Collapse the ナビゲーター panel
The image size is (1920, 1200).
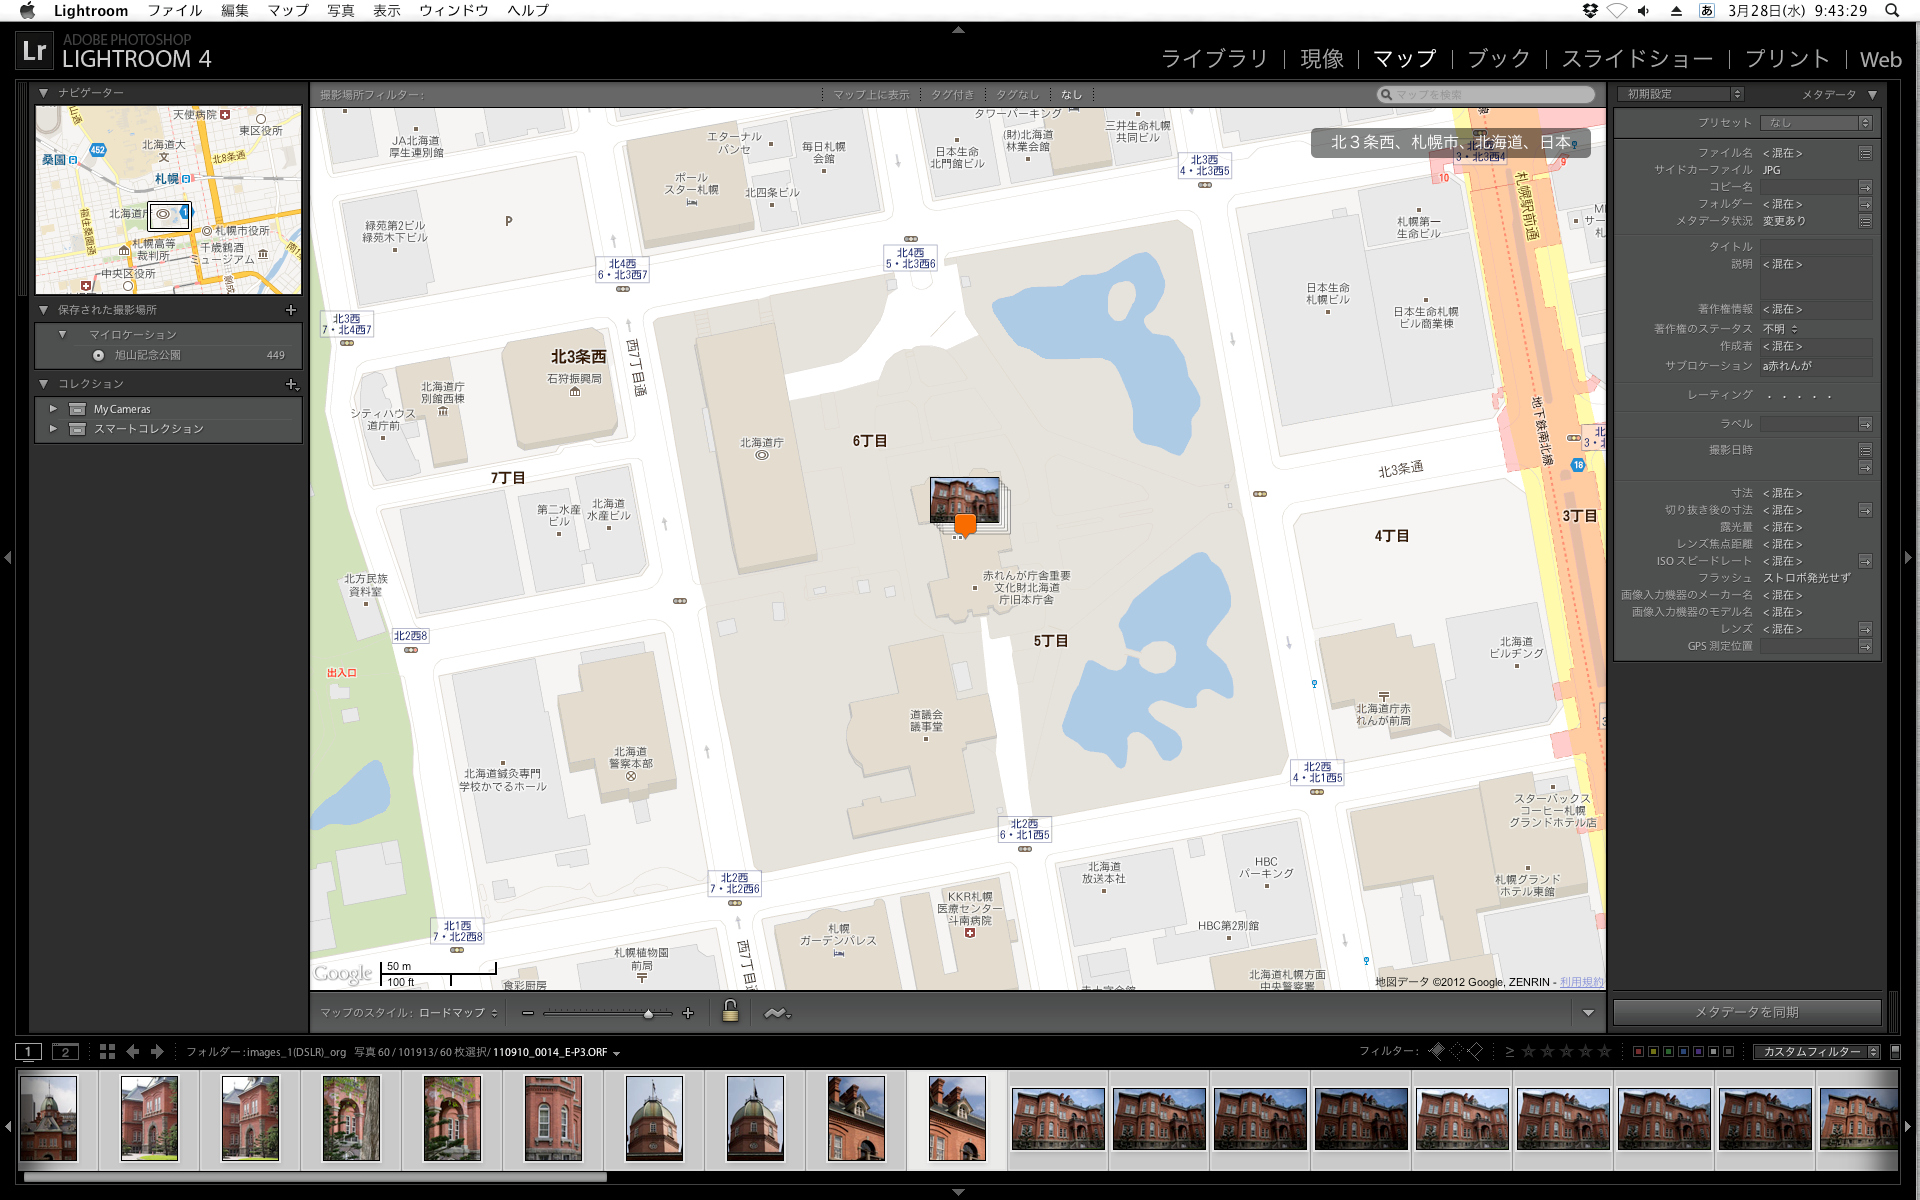click(x=44, y=93)
